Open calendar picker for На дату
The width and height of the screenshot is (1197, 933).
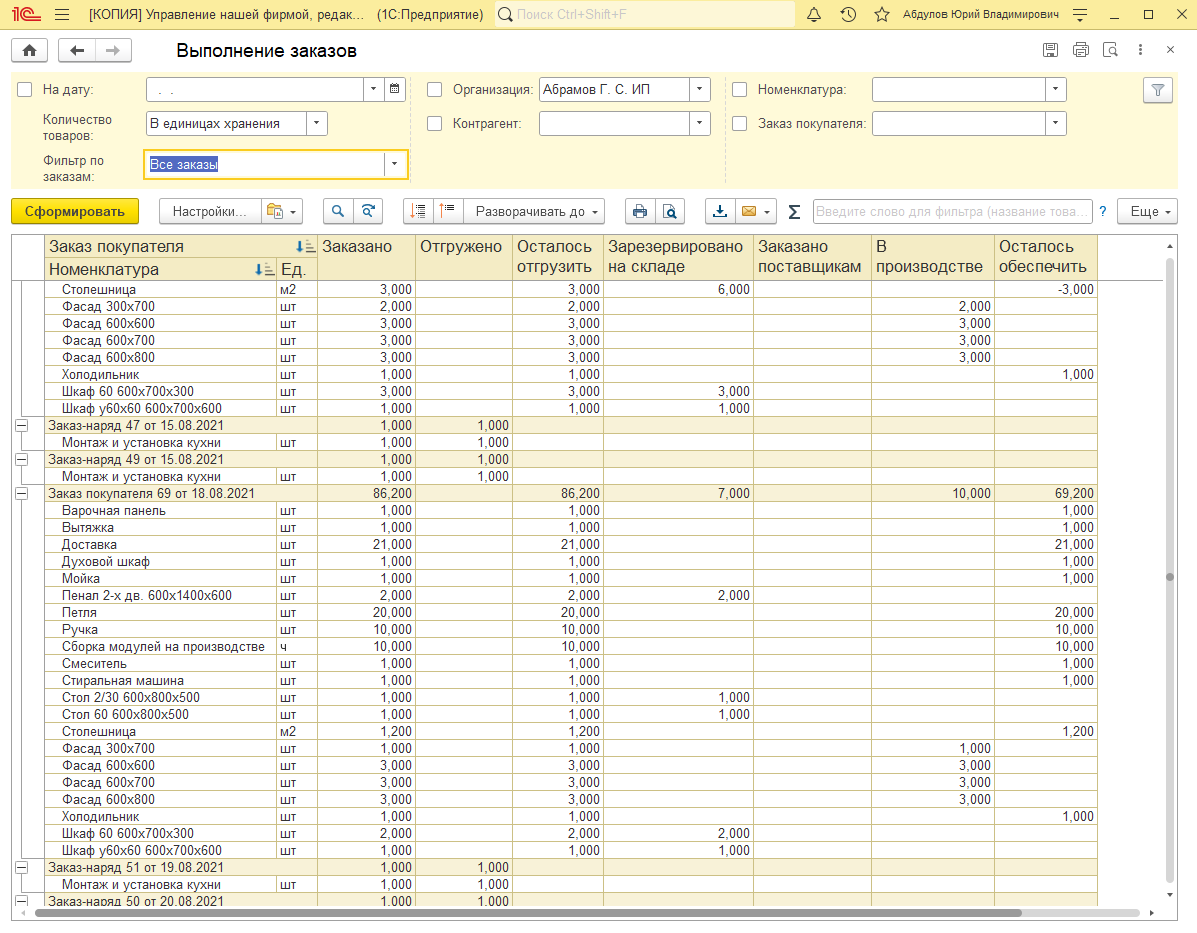tap(395, 89)
